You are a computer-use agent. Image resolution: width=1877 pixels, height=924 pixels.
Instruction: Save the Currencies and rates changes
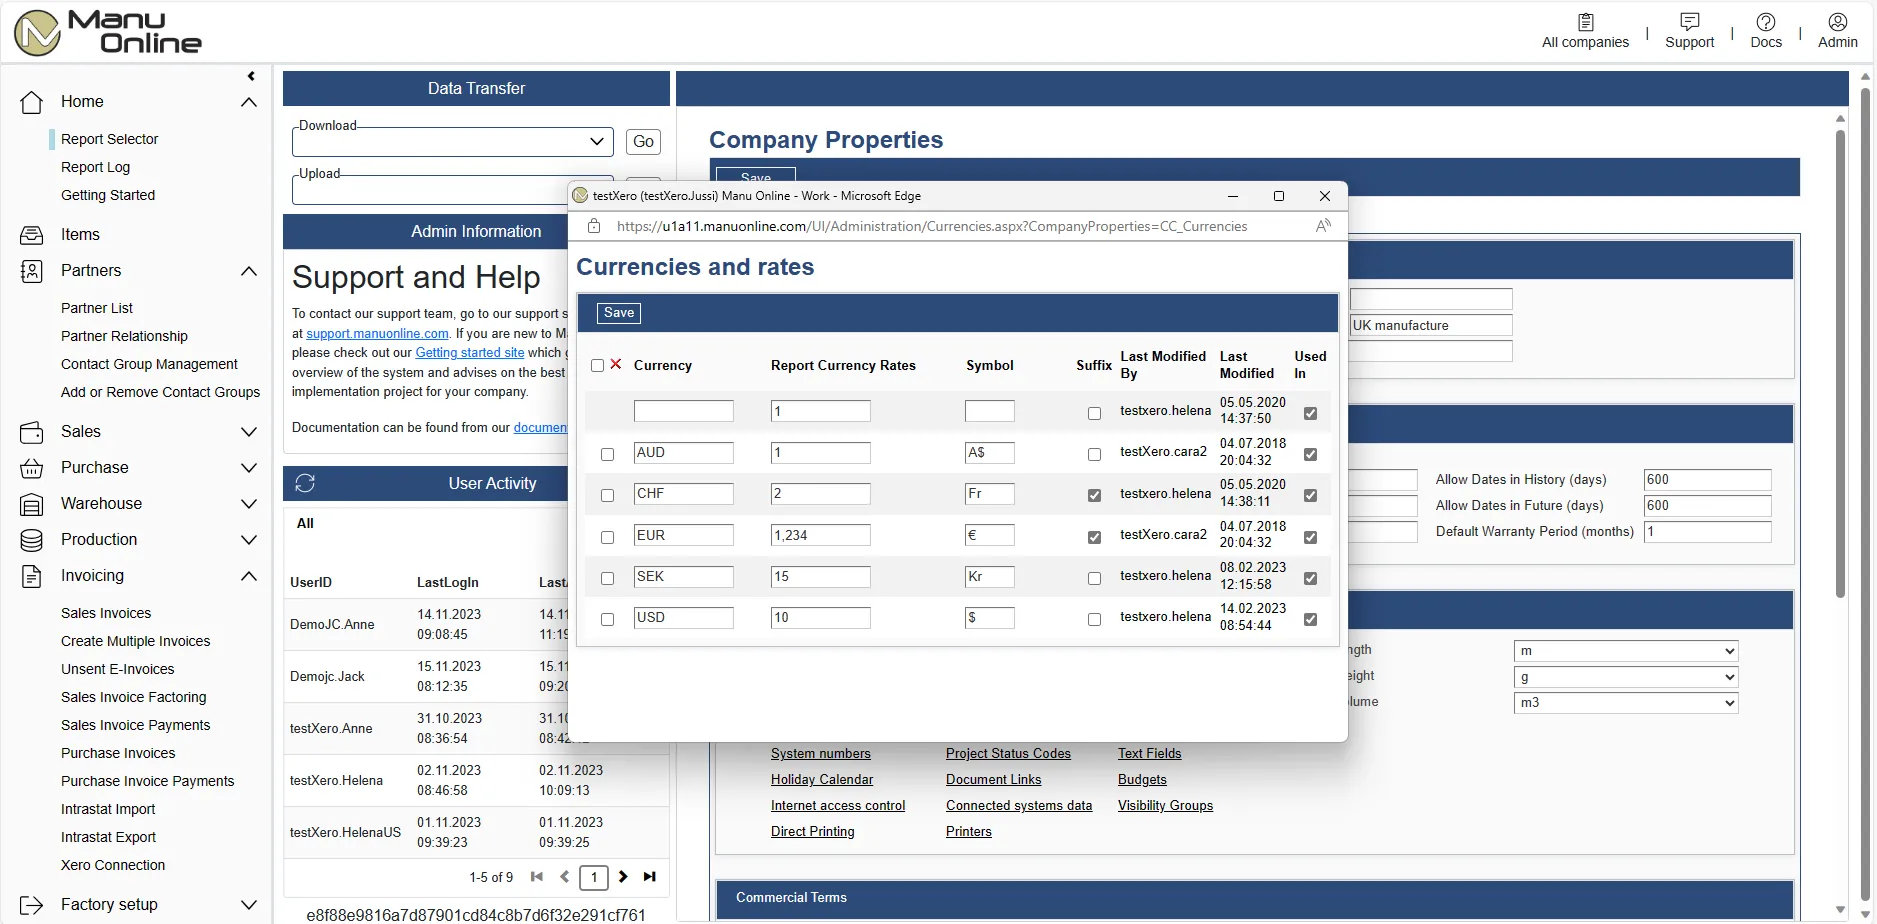(x=618, y=312)
